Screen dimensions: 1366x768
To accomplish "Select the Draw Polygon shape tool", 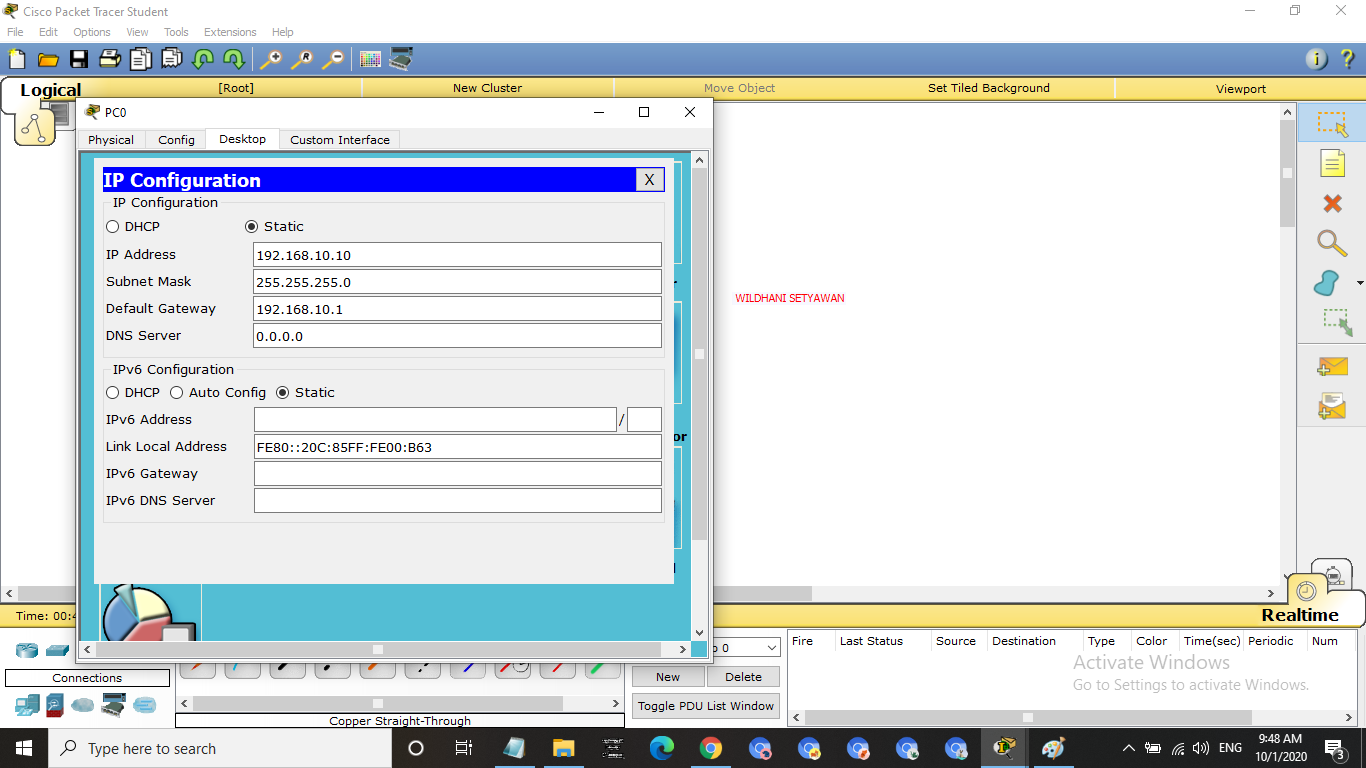I will pyautogui.click(x=1328, y=283).
